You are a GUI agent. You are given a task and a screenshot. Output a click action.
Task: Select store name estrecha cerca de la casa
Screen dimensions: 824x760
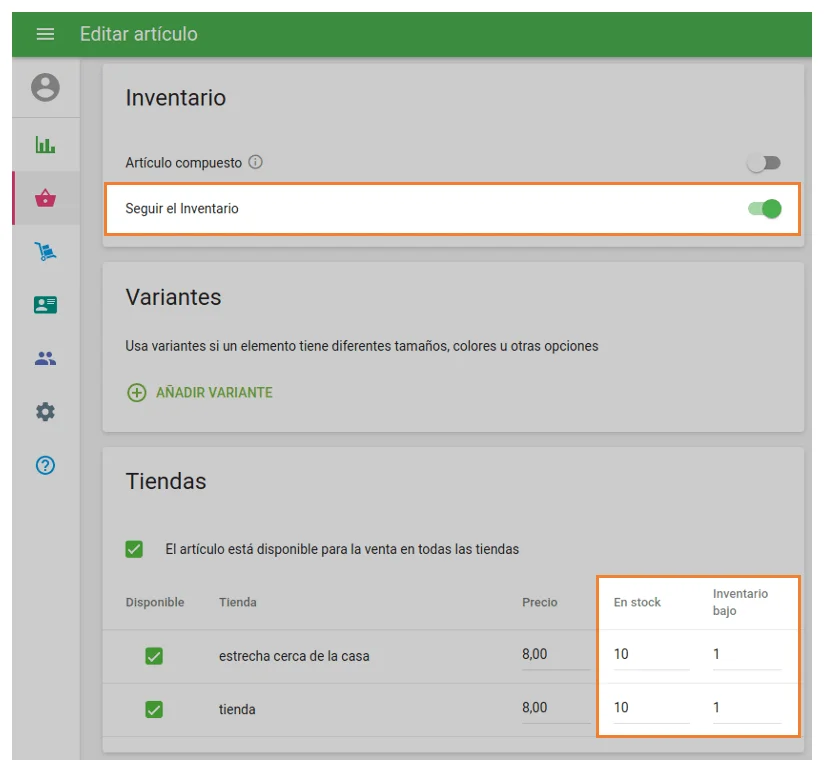pos(294,656)
